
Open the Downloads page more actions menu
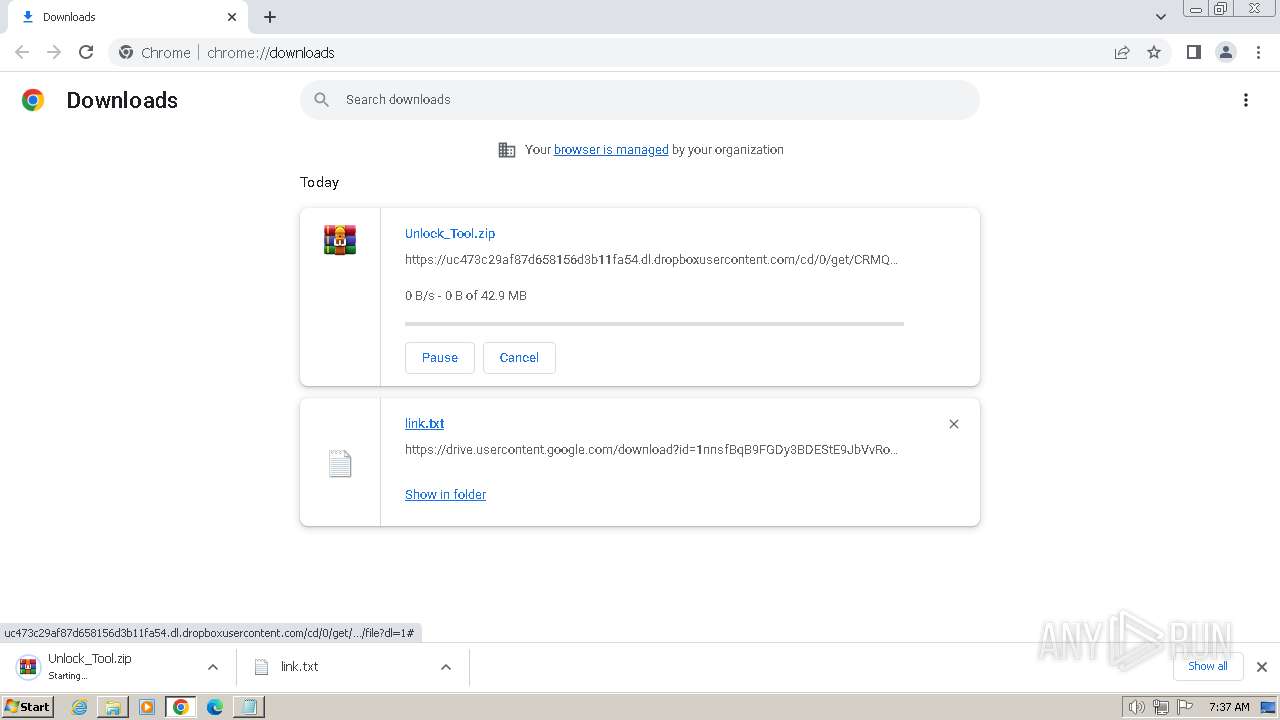pyautogui.click(x=1246, y=100)
